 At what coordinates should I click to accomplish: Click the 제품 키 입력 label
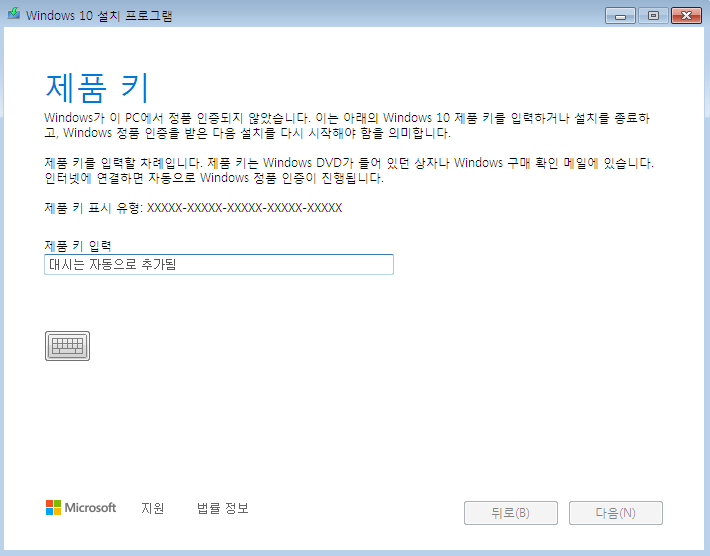tap(78, 246)
